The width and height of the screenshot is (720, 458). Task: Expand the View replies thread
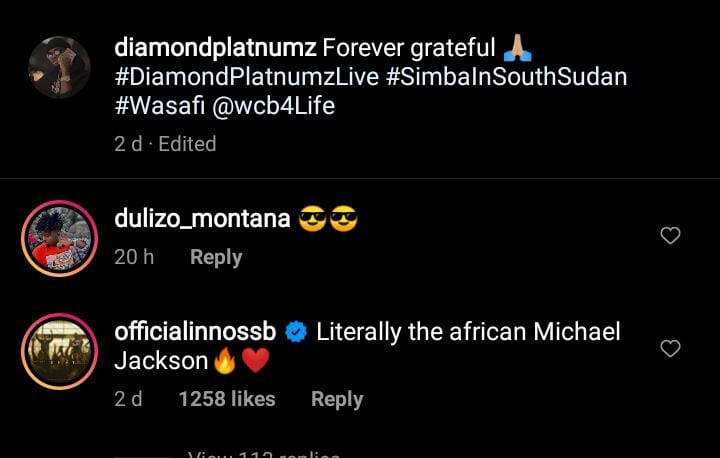point(264,454)
